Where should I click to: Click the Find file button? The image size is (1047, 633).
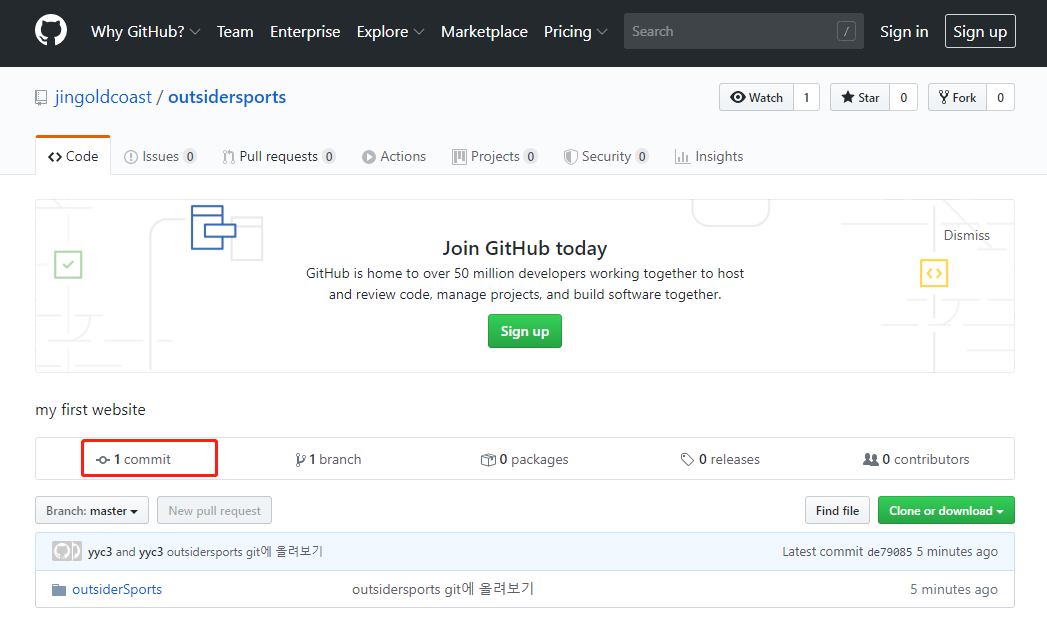tap(837, 511)
